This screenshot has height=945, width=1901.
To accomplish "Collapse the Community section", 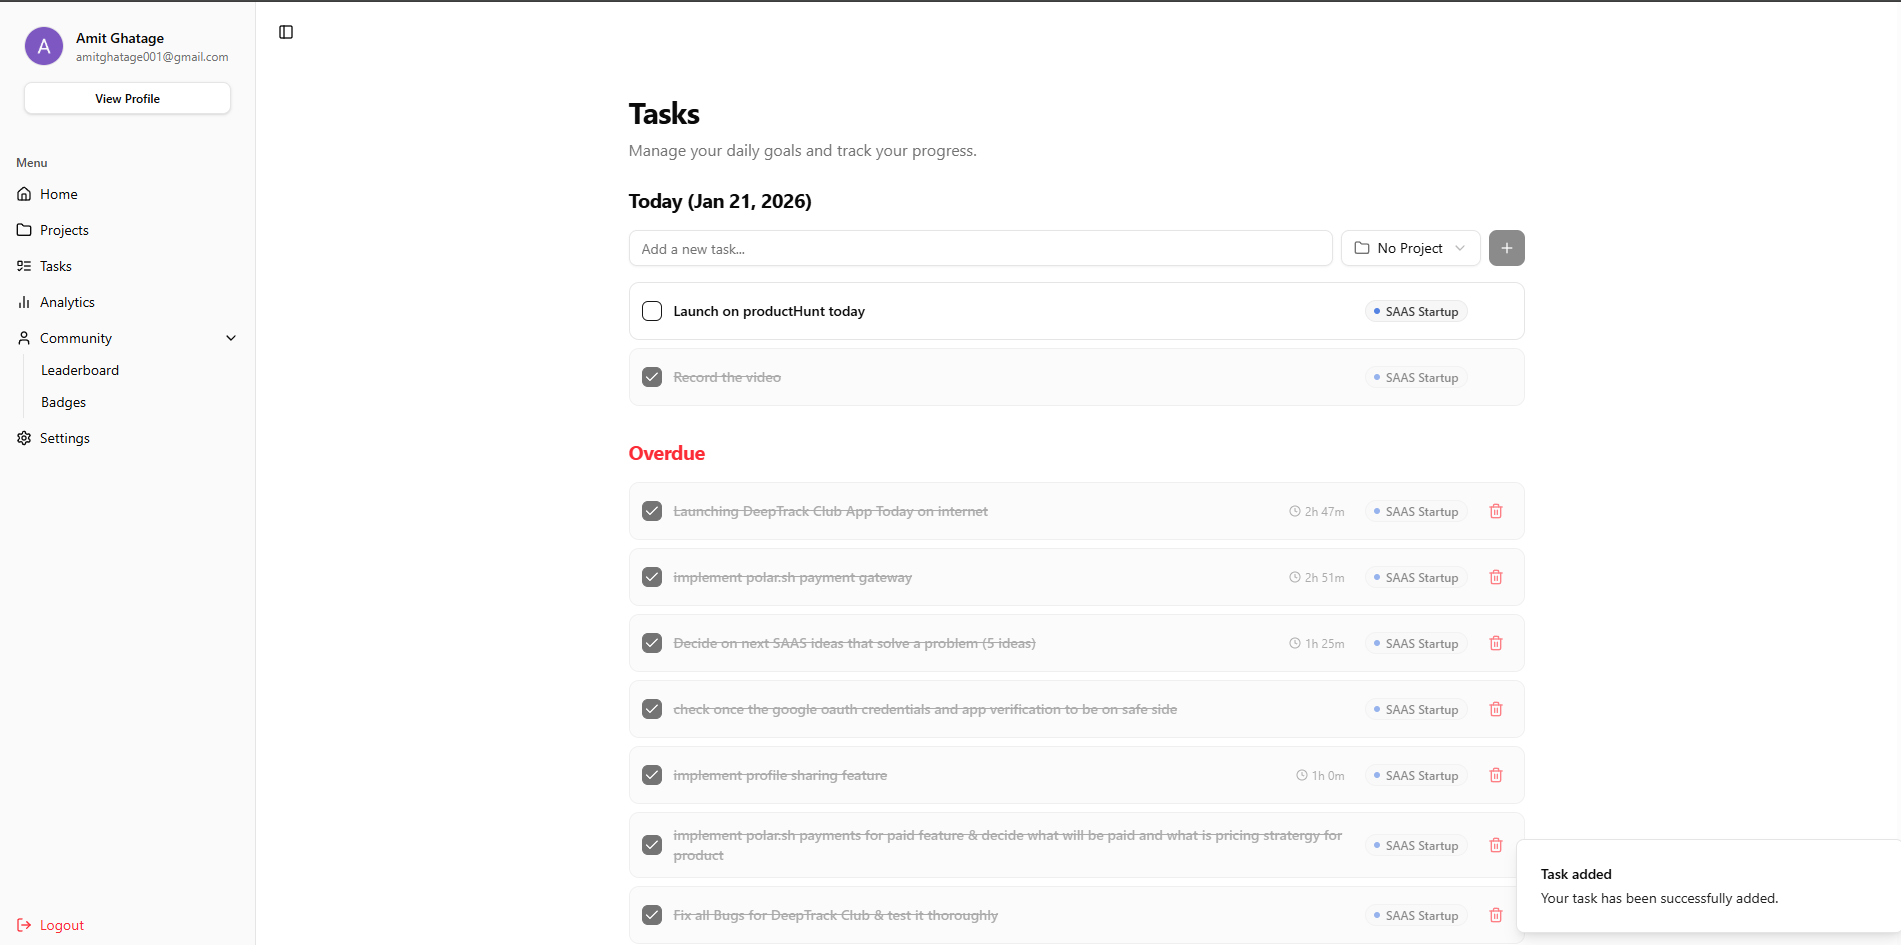I will click(231, 338).
